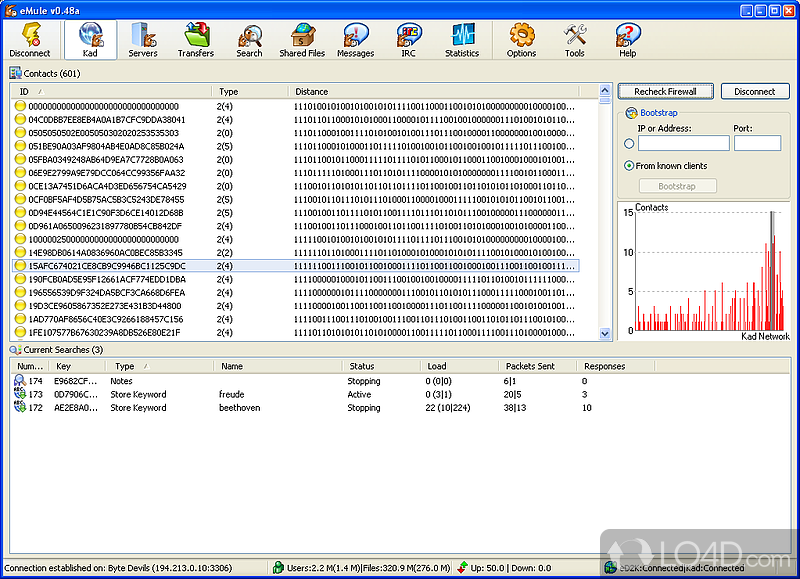800x579 pixels.
Task: Open Help from the toolbar
Action: [x=628, y=40]
